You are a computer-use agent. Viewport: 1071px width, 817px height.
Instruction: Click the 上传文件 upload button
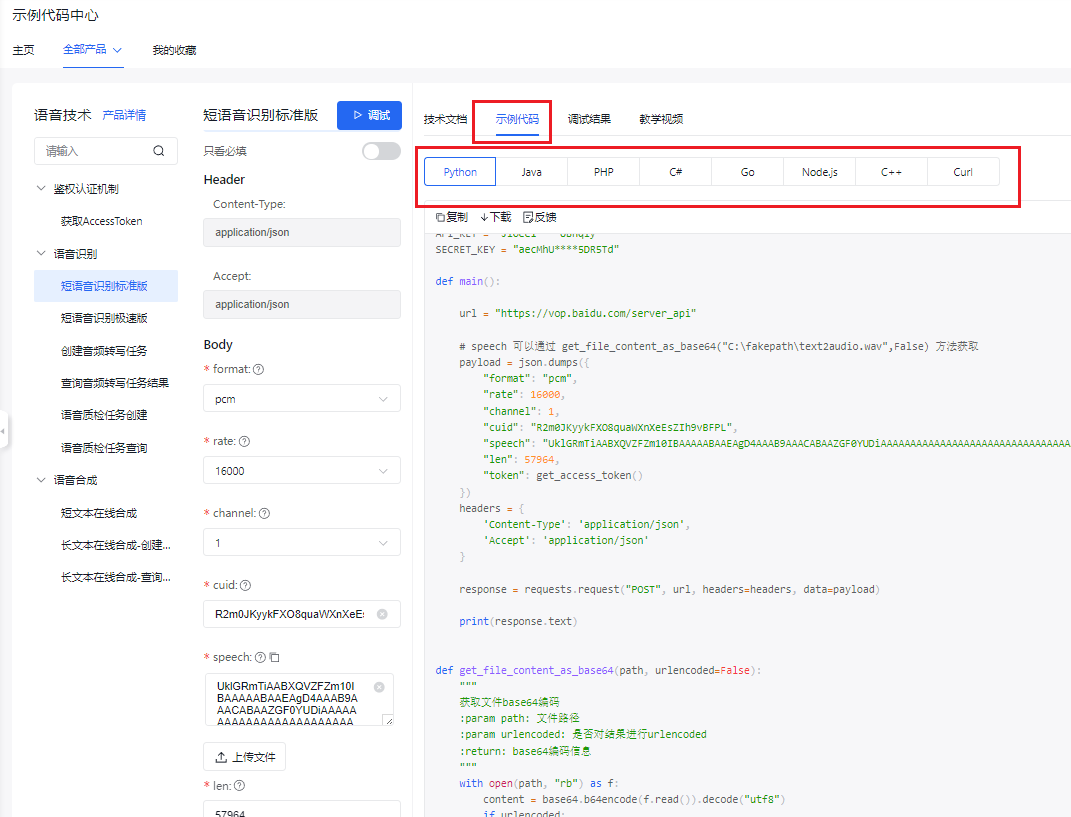tap(245, 757)
